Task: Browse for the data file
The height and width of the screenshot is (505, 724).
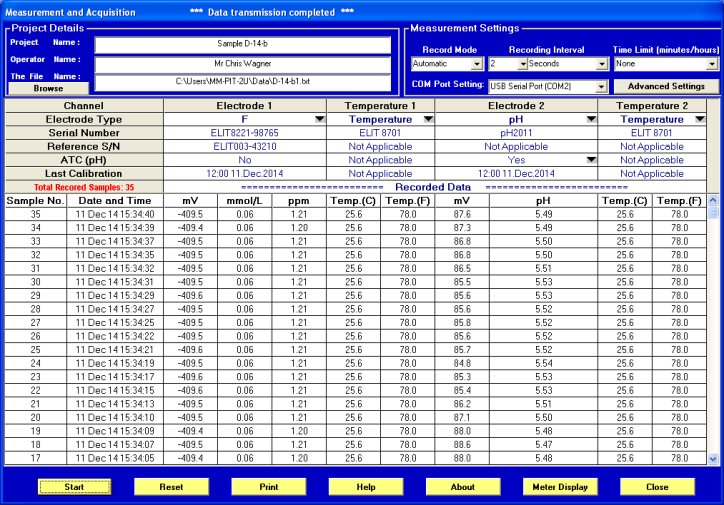Action: (48, 88)
